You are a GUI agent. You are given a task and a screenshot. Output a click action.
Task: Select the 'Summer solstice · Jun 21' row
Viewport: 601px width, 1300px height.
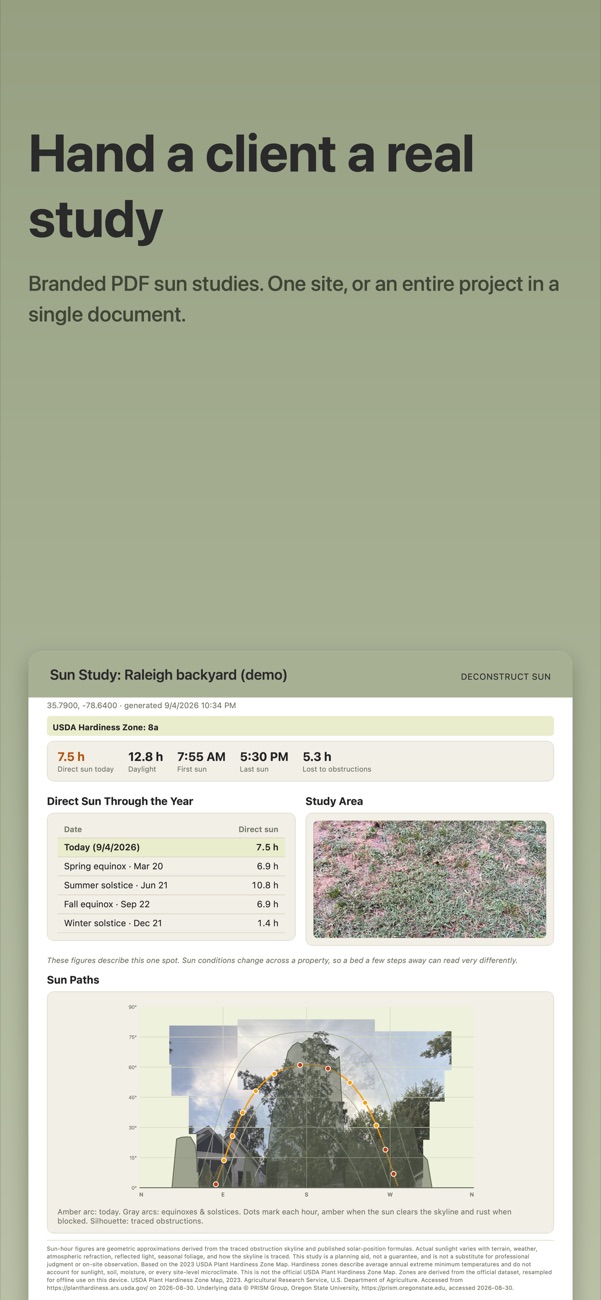pos(171,885)
